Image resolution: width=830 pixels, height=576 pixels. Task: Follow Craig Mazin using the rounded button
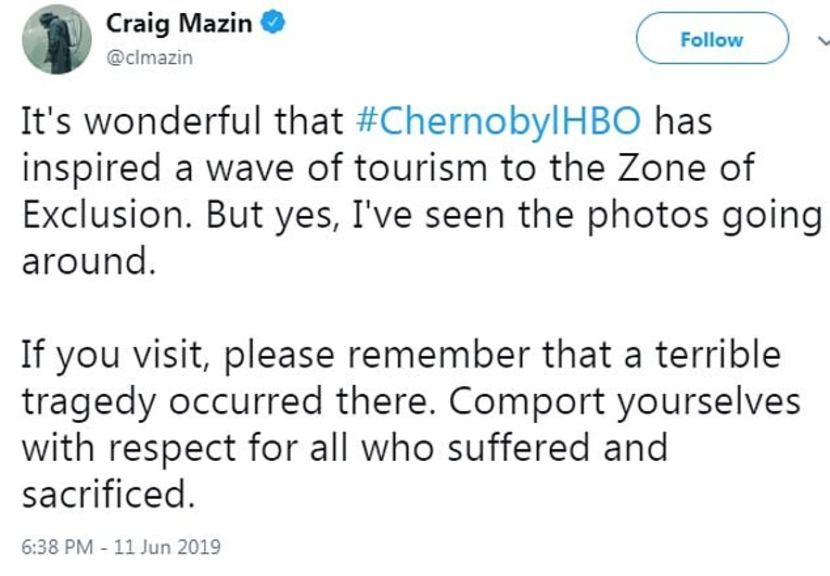710,40
